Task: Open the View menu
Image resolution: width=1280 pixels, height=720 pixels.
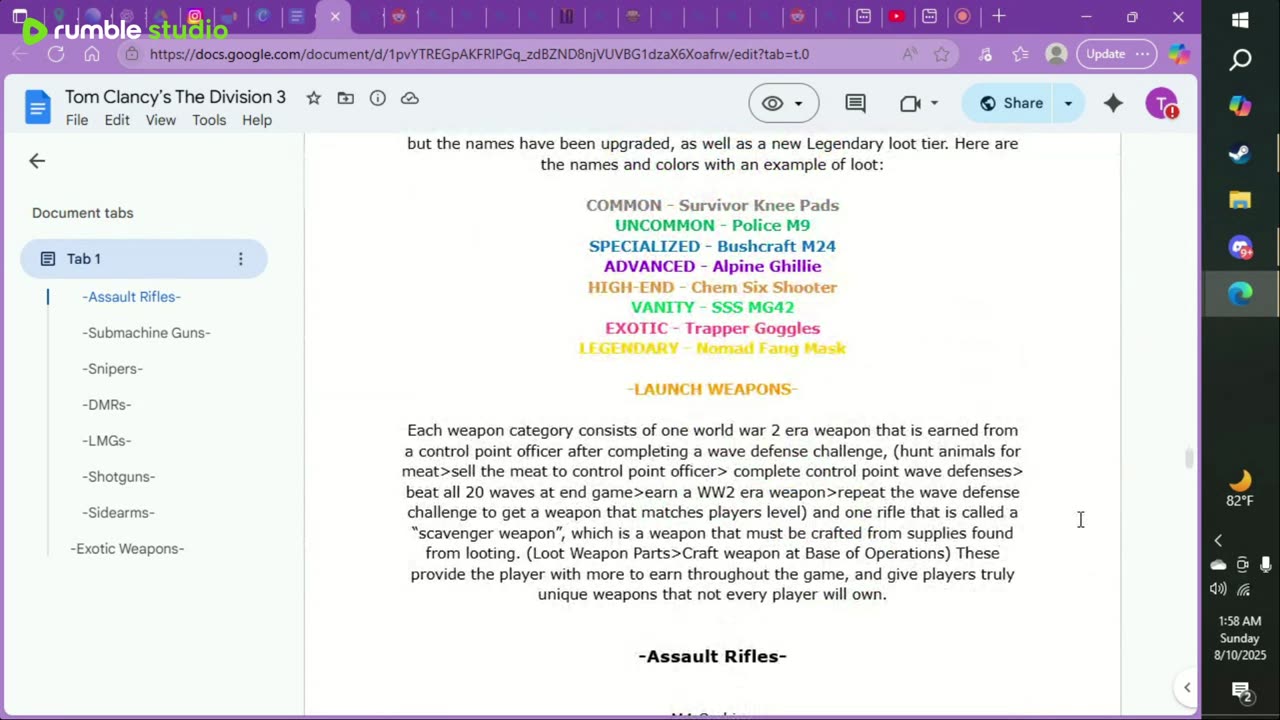Action: point(161,120)
